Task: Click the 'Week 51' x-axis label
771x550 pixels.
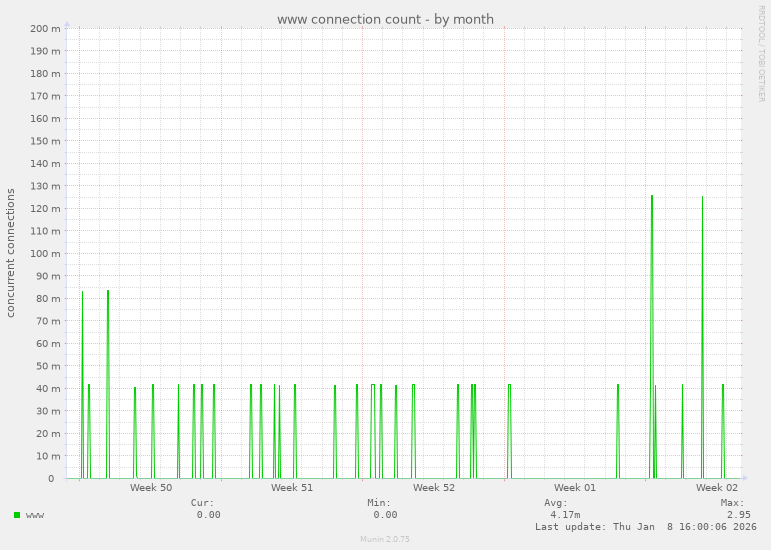Action: point(292,488)
